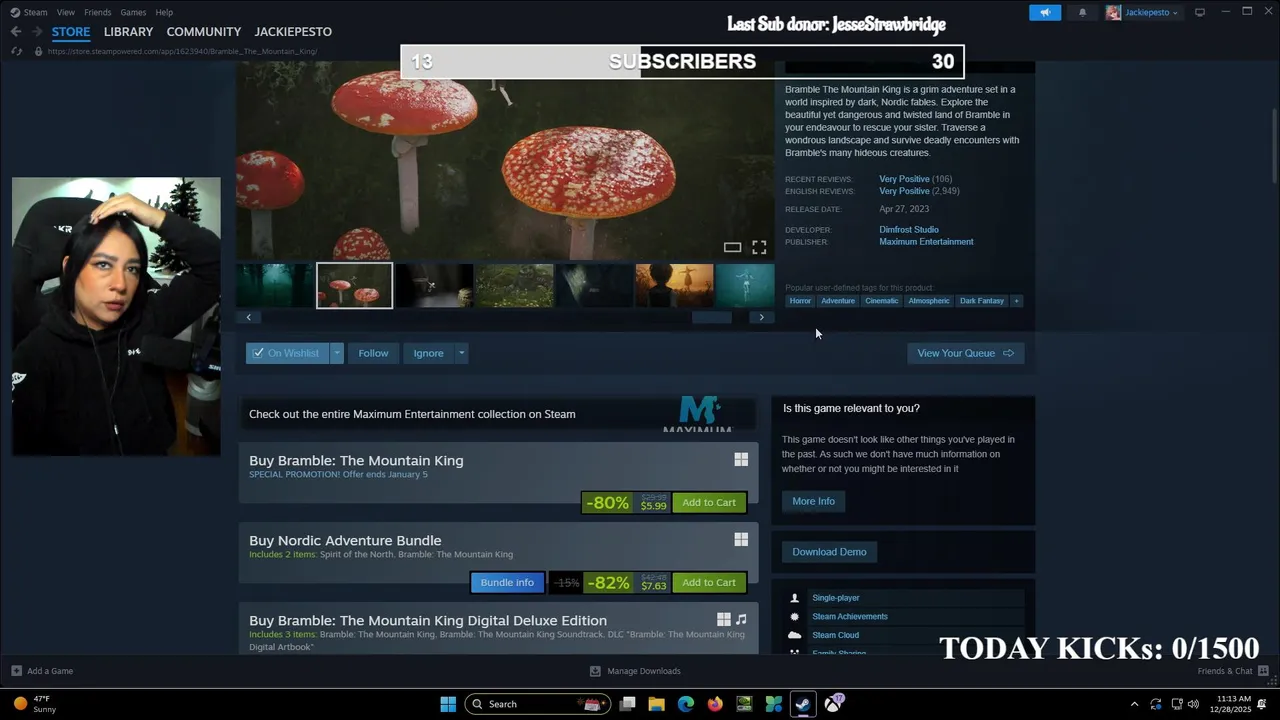The width and height of the screenshot is (1280, 720).
Task: Launch Firefox from taskbar
Action: (x=715, y=704)
